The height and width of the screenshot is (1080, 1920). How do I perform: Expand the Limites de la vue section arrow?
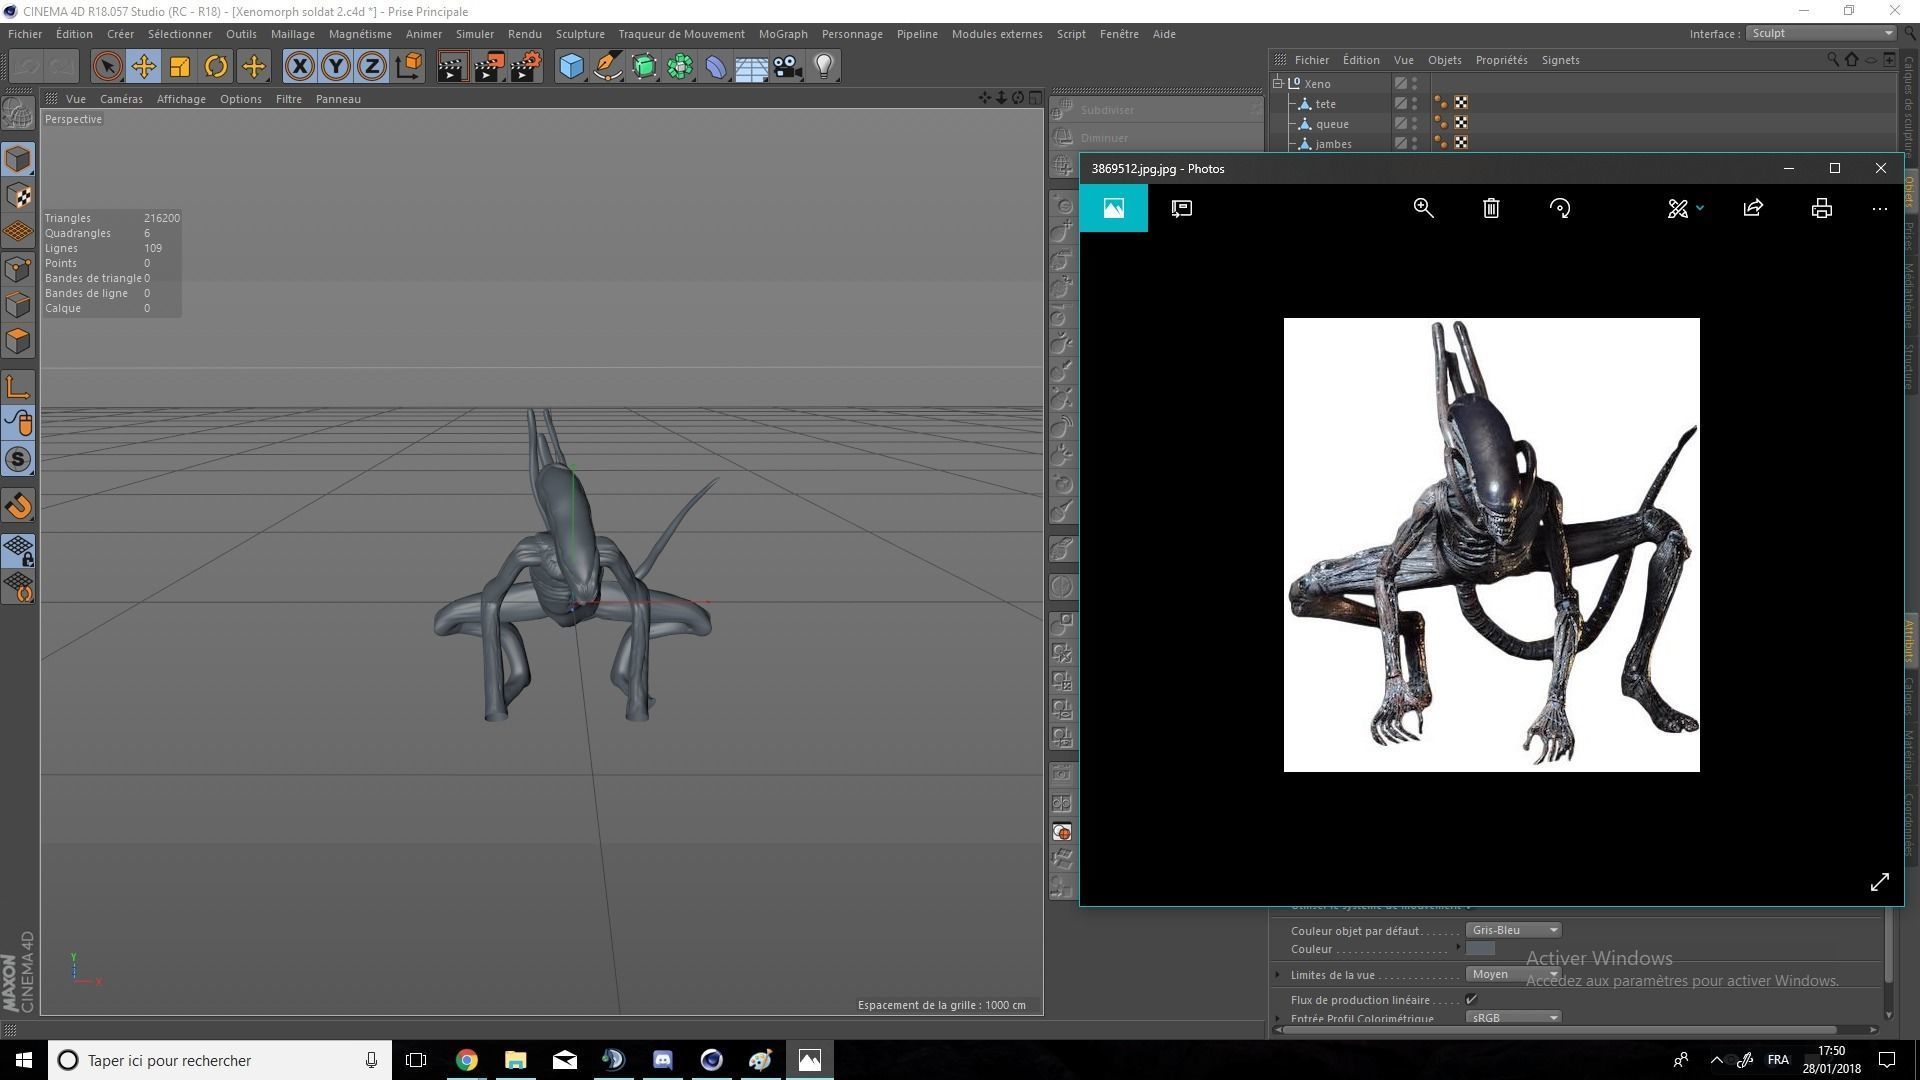1278,975
